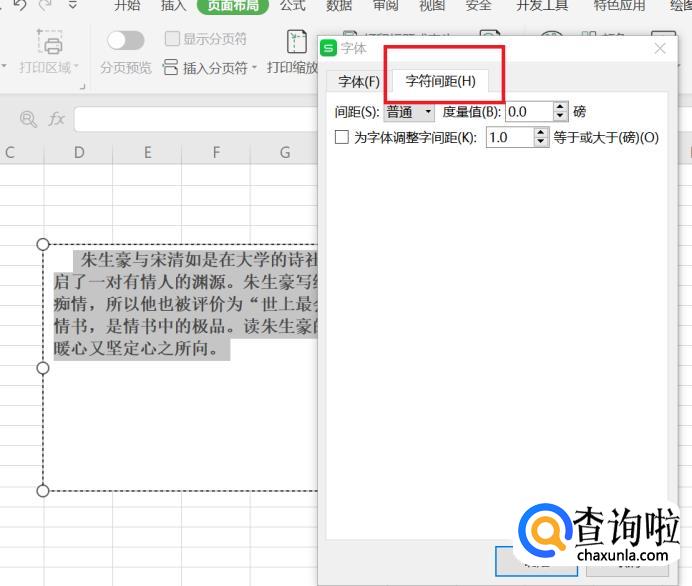Expand the 插入分页符 dropdown arrow
Image resolution: width=692 pixels, height=586 pixels.
(x=254, y=68)
